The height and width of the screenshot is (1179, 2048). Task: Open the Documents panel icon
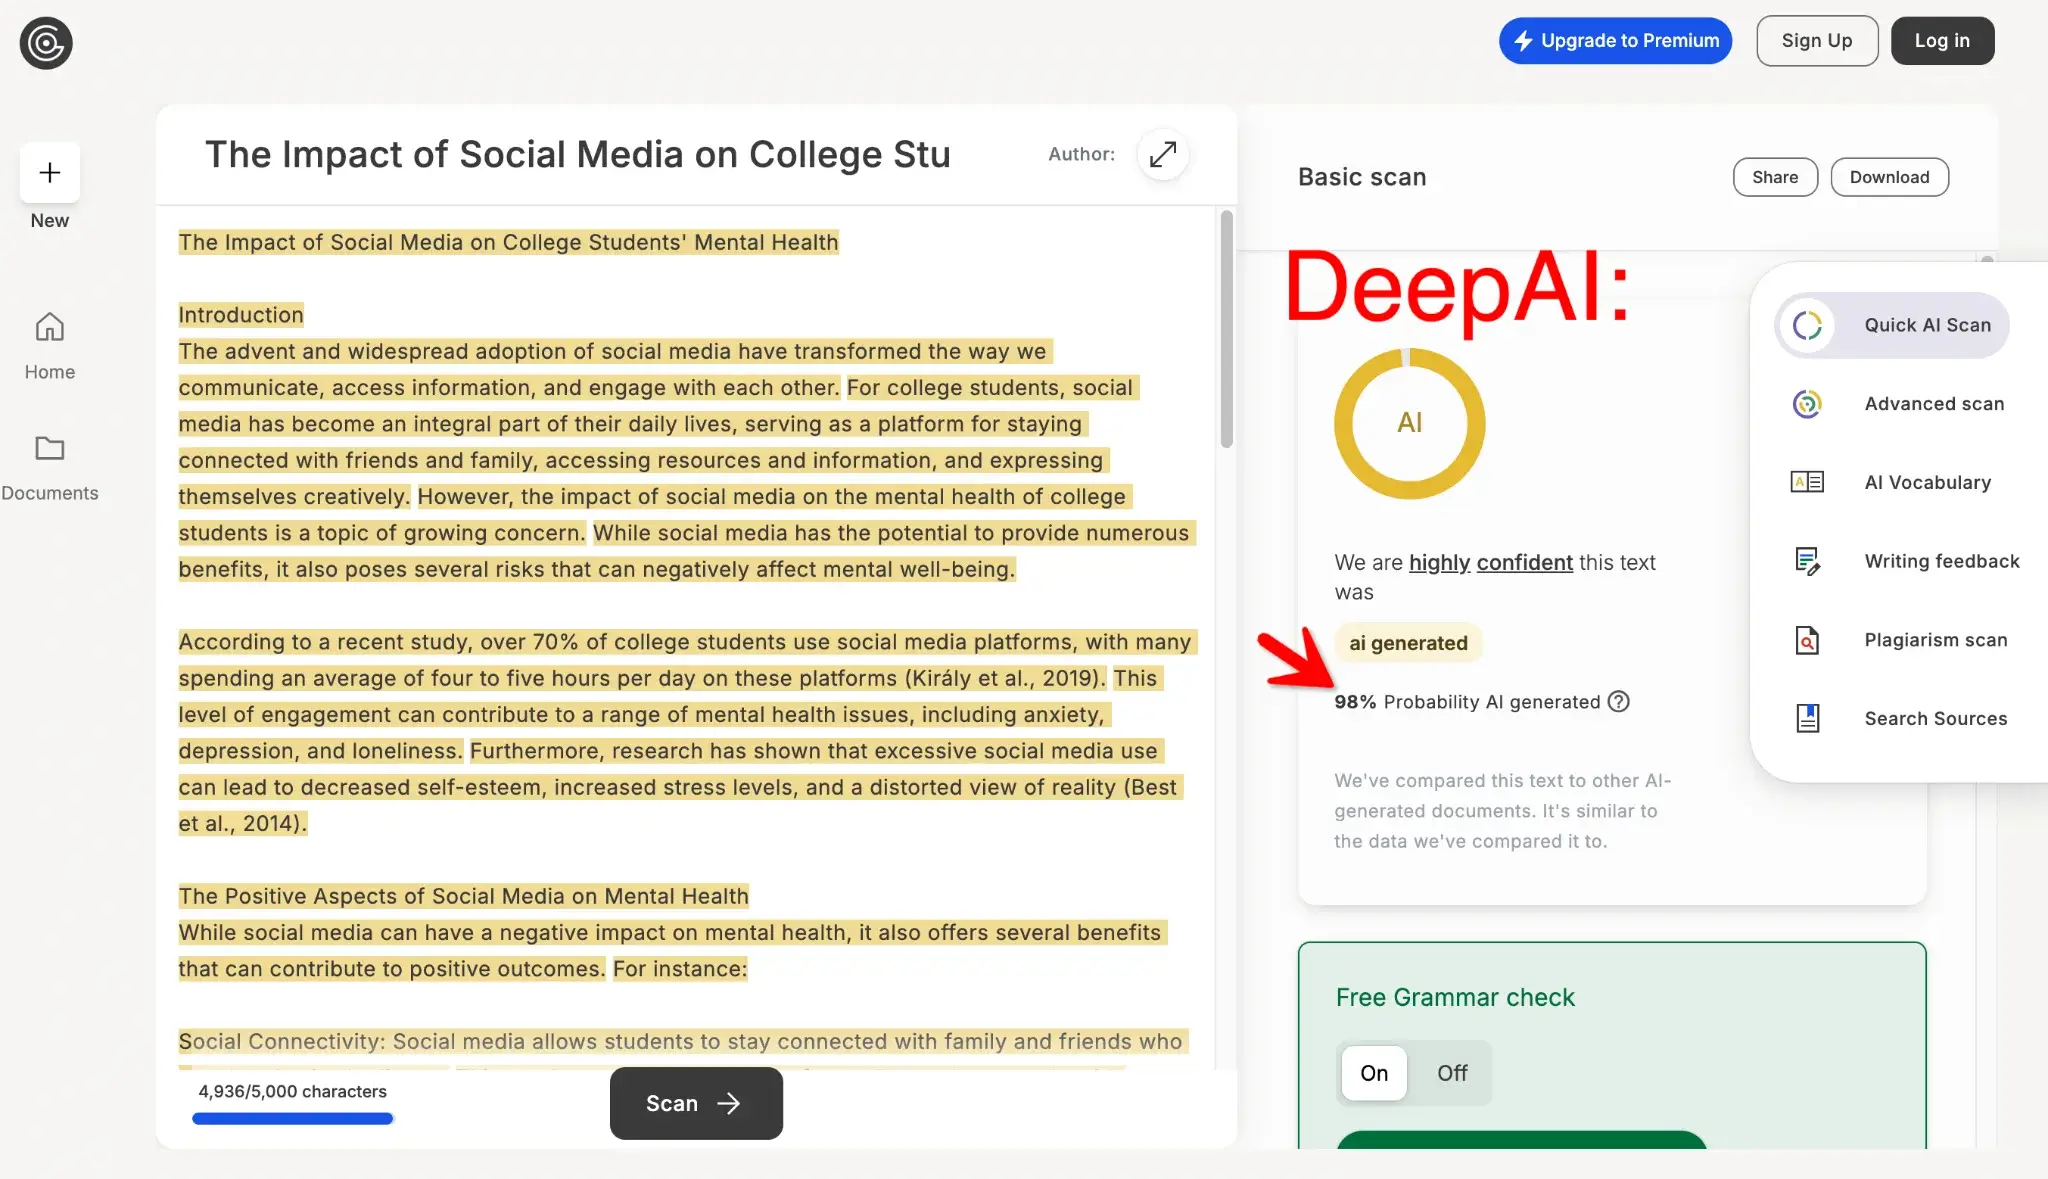pos(49,452)
